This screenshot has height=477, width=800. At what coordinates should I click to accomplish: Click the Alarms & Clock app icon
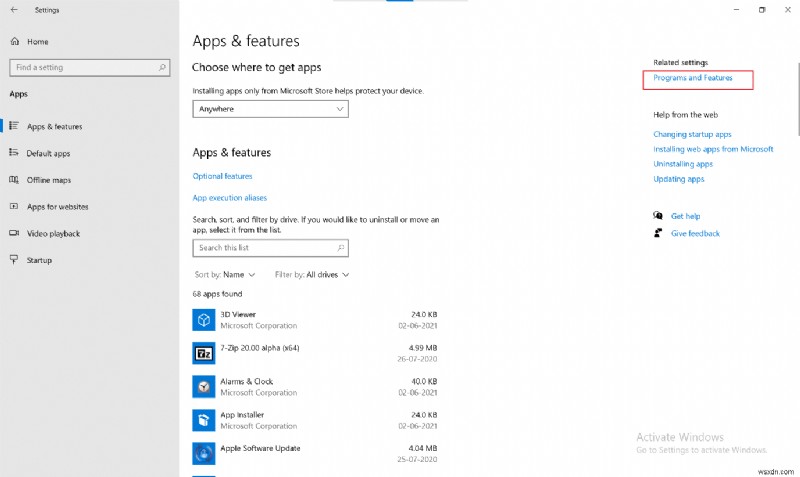pyautogui.click(x=204, y=387)
